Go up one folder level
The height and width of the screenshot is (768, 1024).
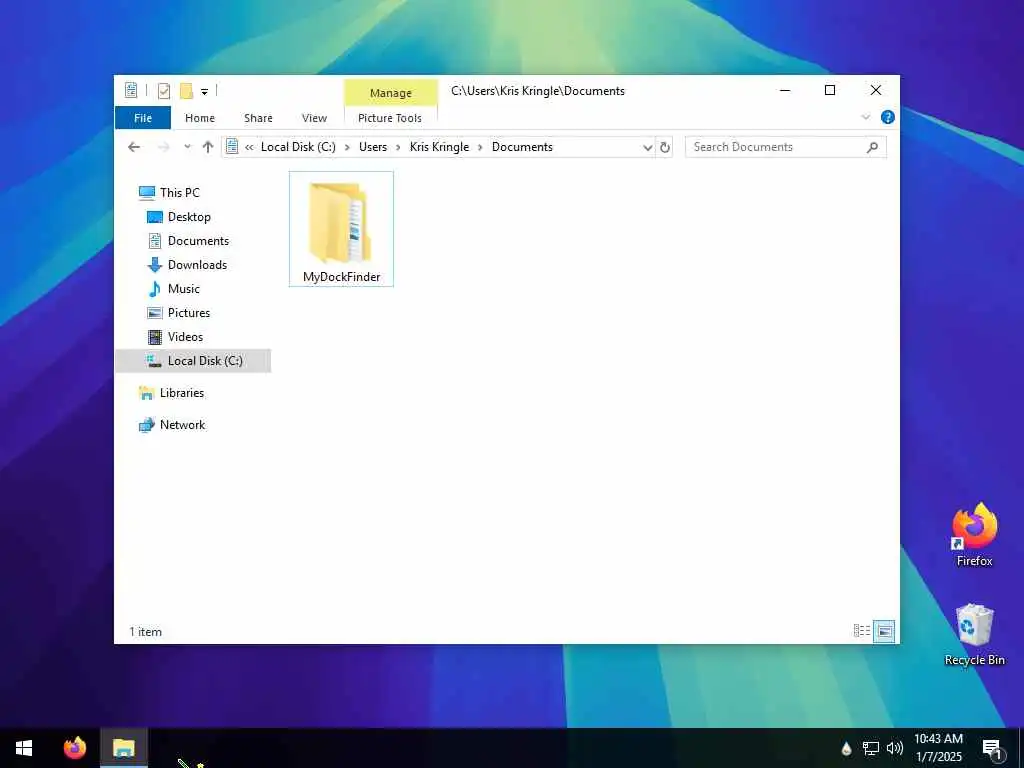208,147
